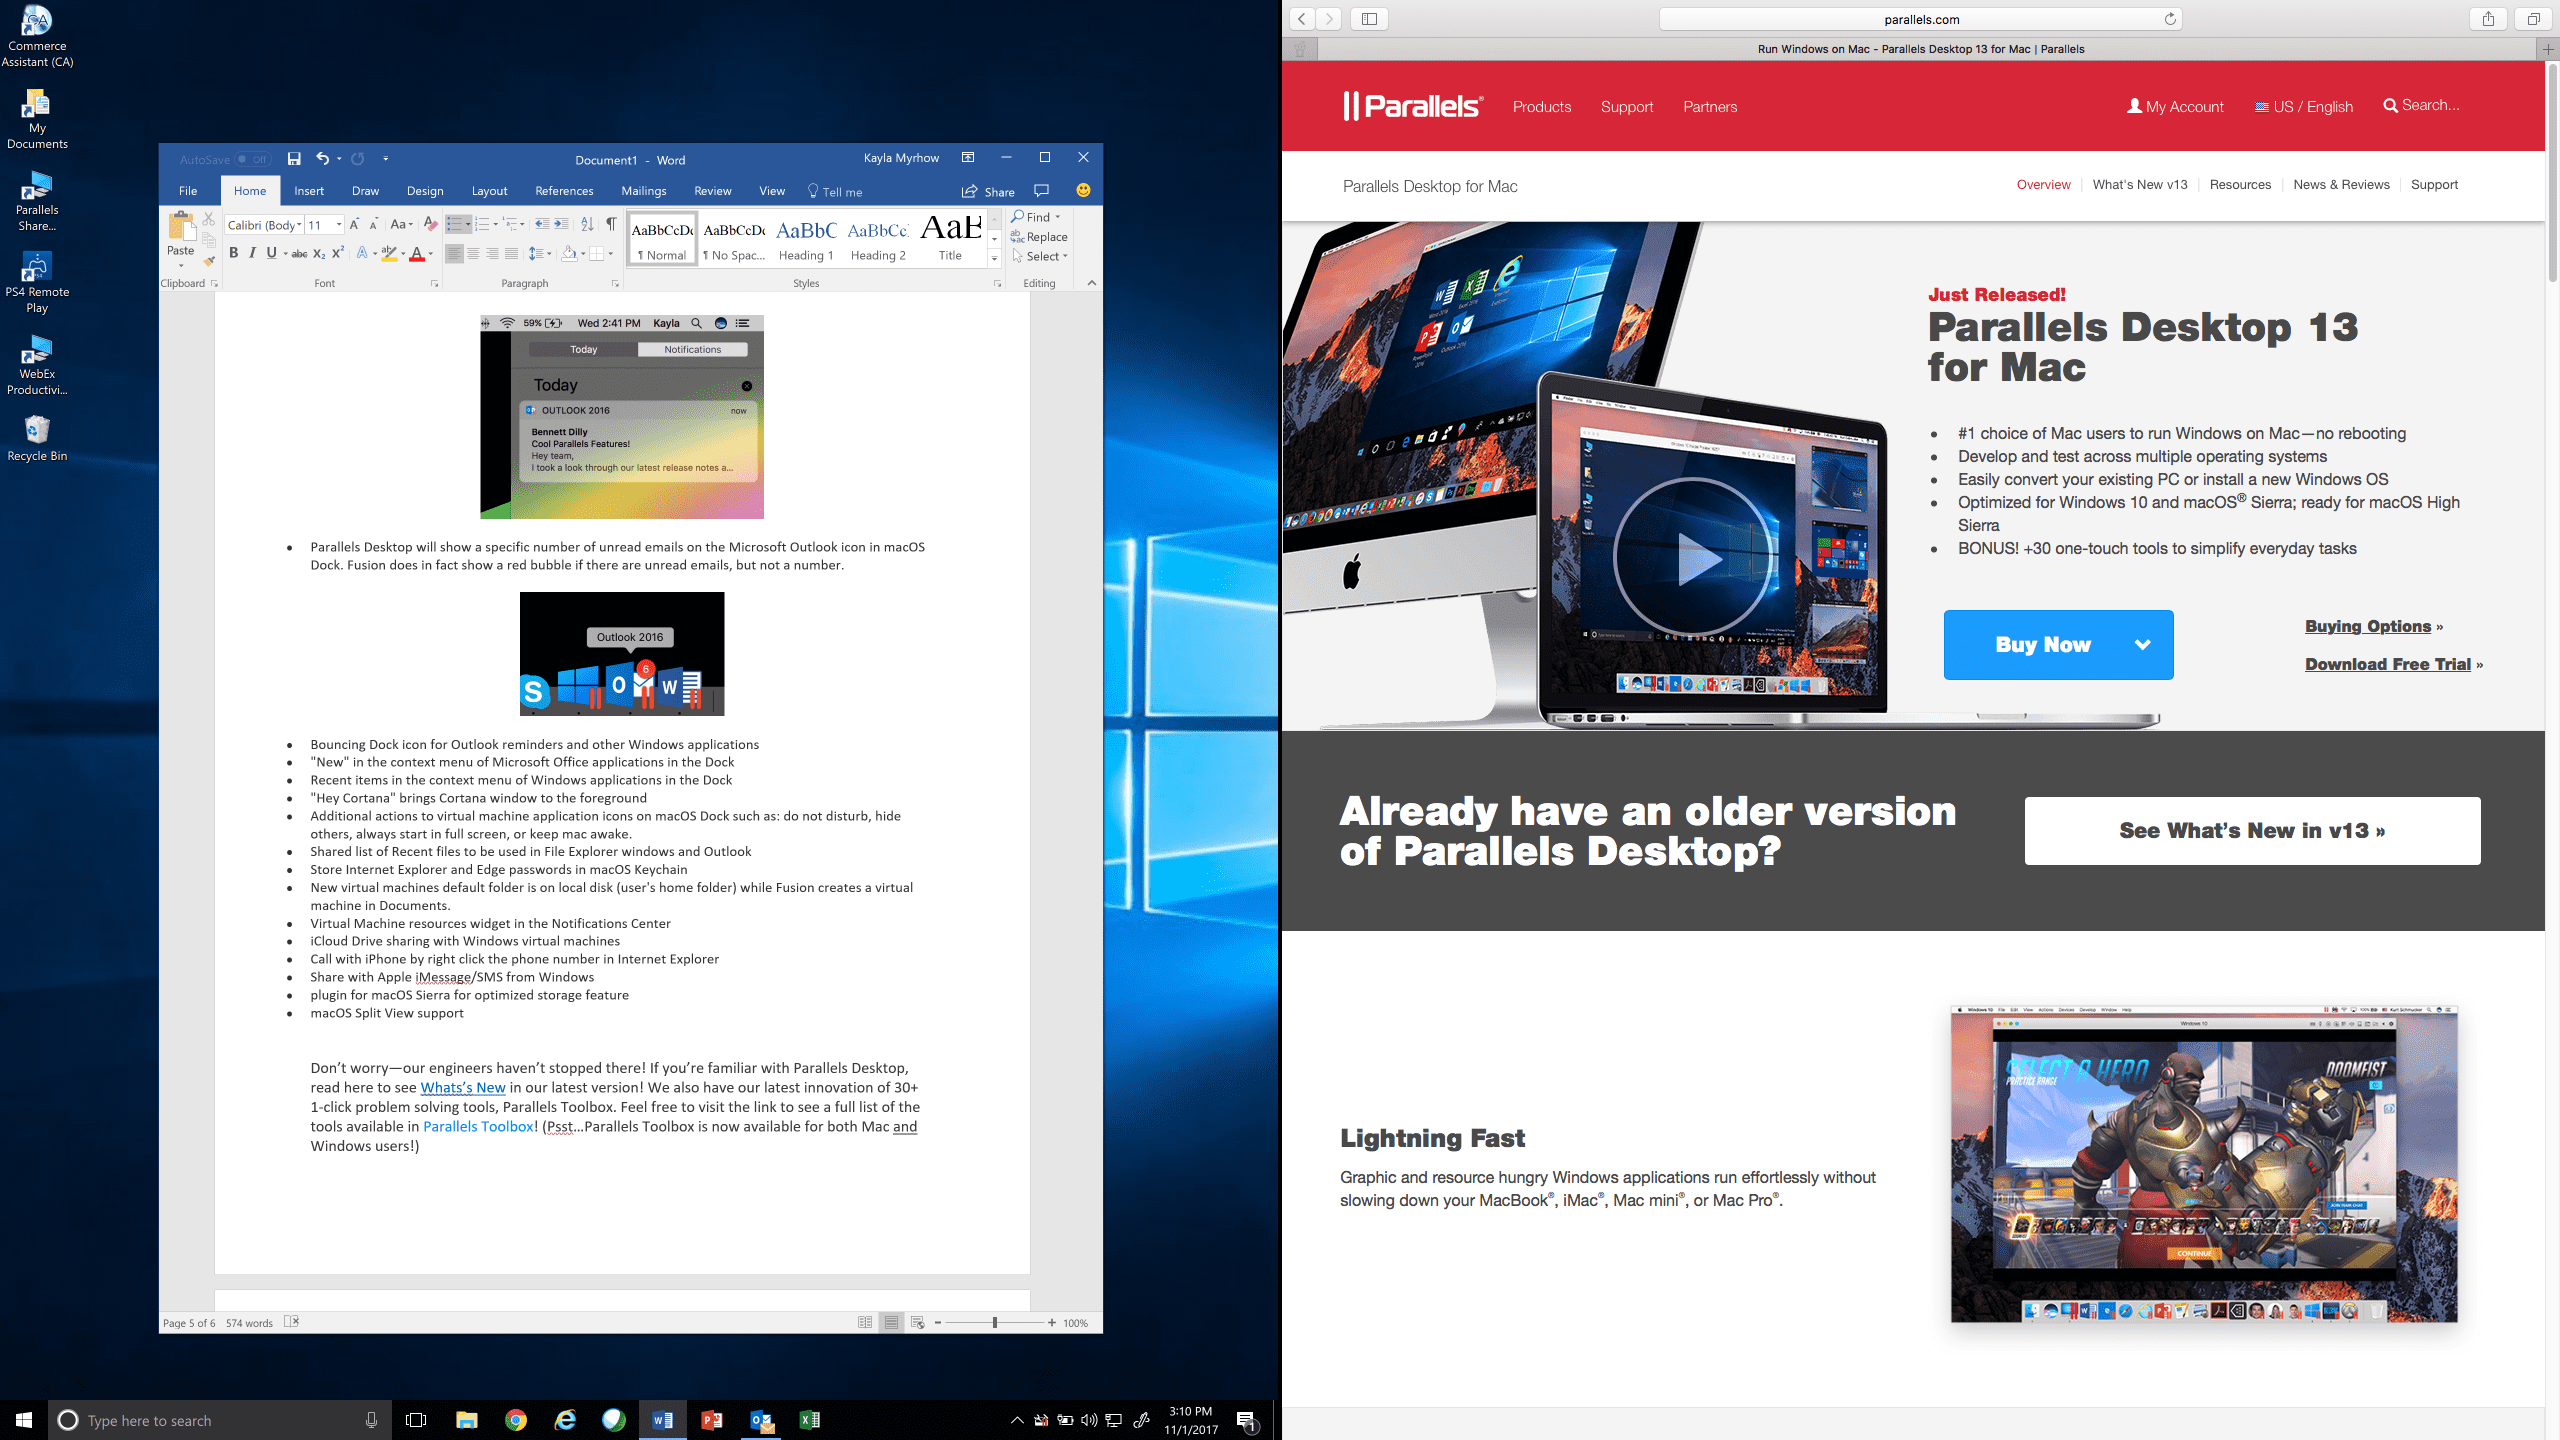Screen dimensions: 2560x1440
Task: Align paragraph text to the right
Action: (x=492, y=254)
